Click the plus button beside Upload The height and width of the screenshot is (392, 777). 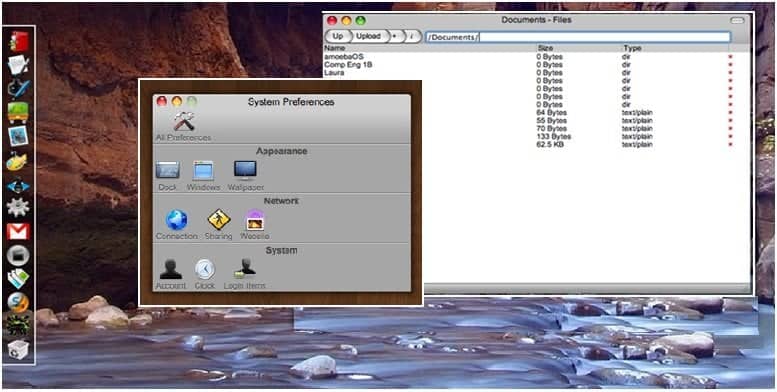tap(395, 36)
